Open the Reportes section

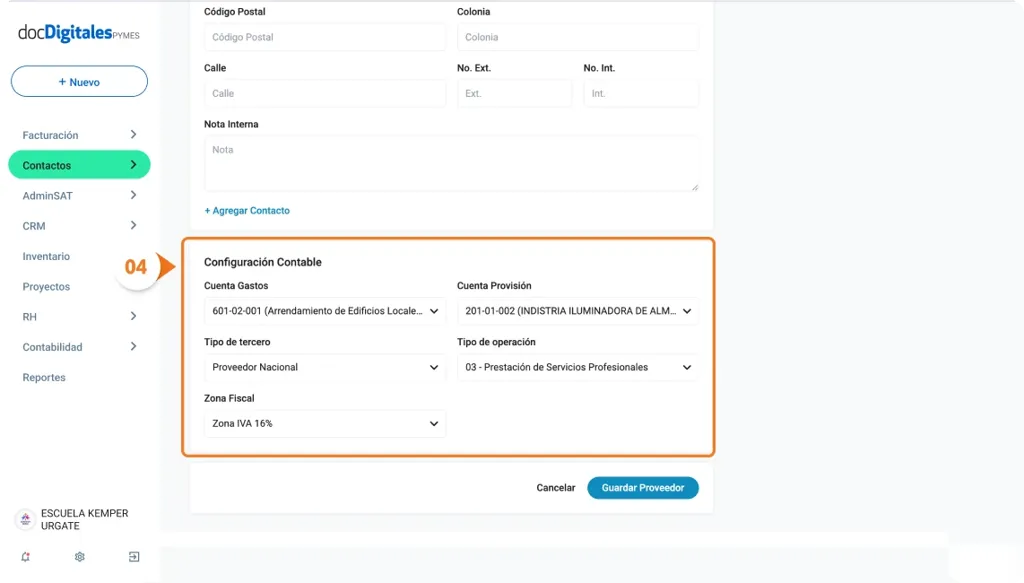pos(44,378)
